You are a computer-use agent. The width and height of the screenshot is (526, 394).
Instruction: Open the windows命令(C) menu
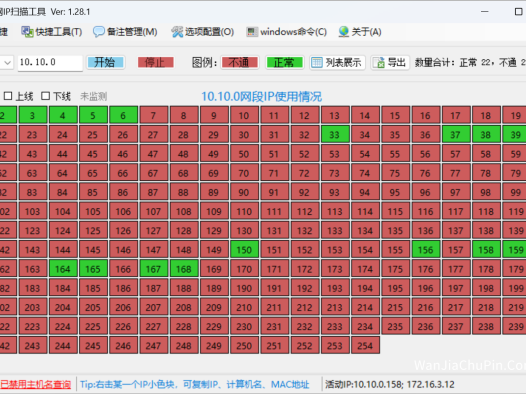point(286,32)
